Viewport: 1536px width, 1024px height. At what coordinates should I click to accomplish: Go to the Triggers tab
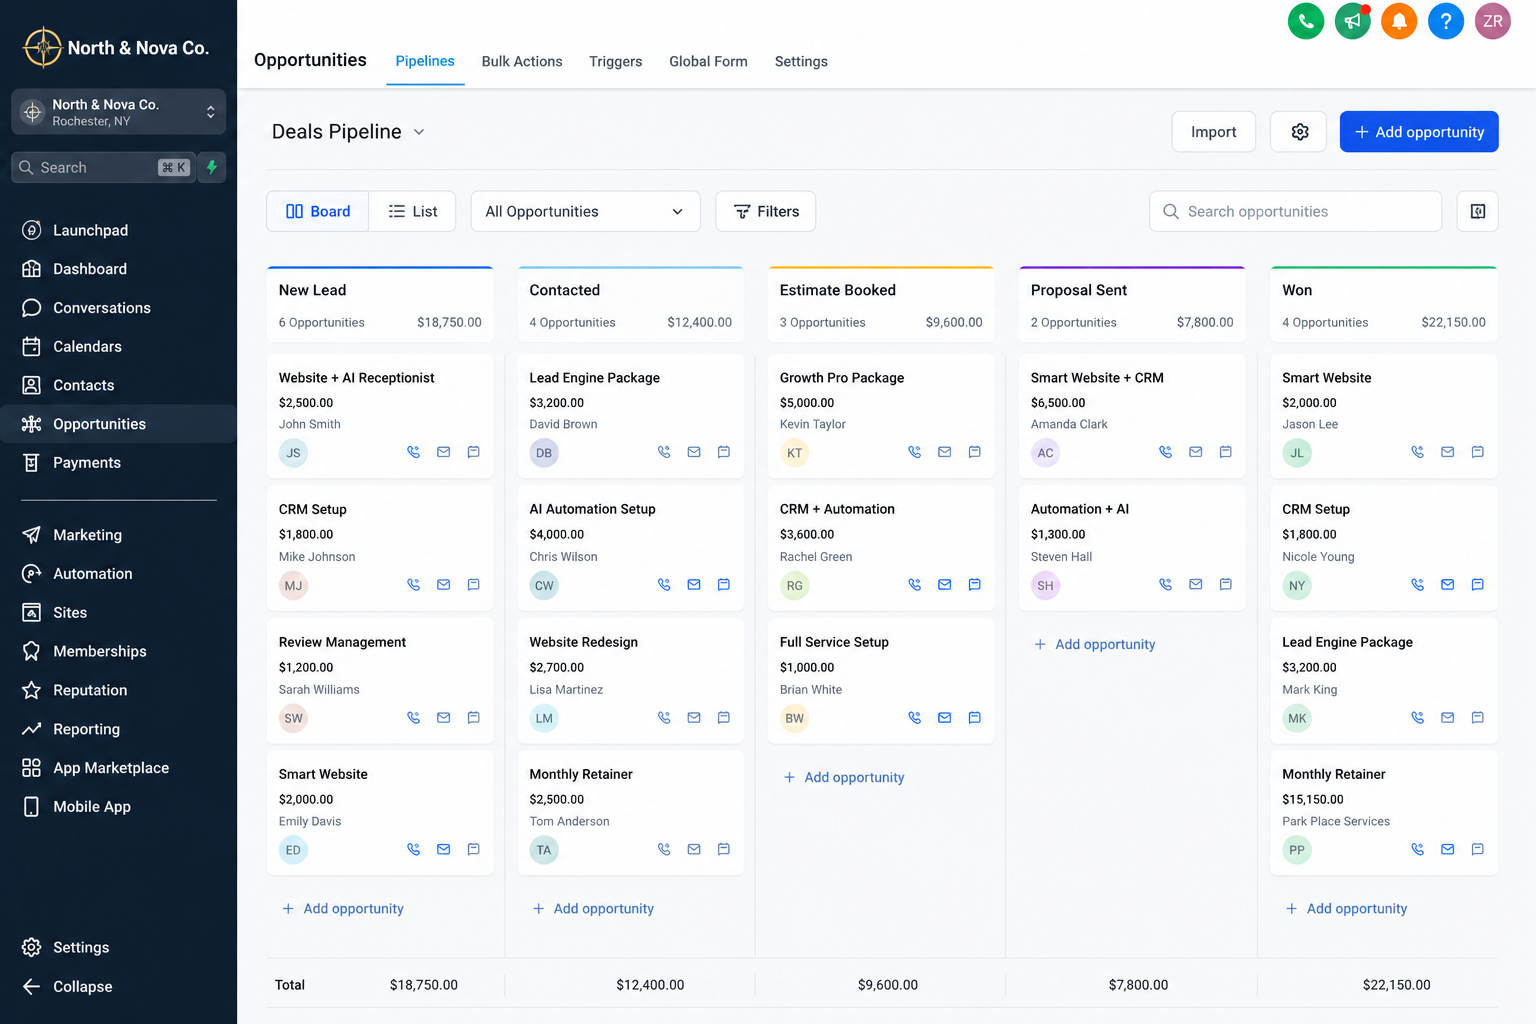pos(616,61)
